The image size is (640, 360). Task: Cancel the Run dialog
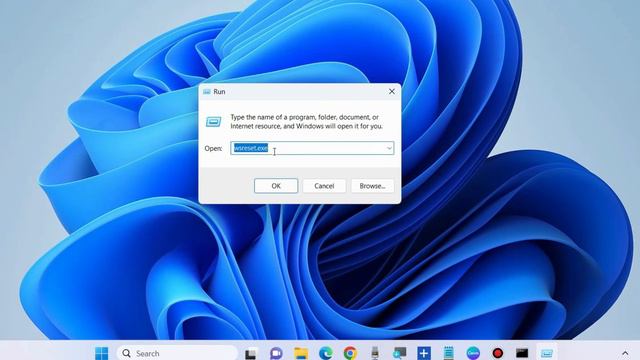point(324,186)
